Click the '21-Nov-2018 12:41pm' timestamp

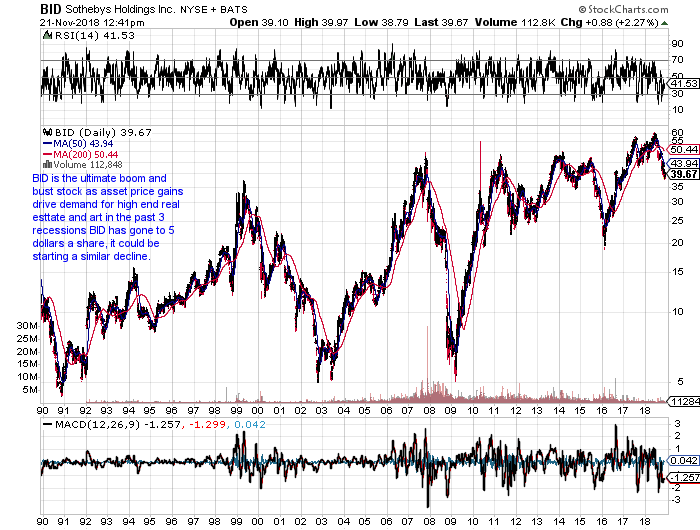[x=92, y=23]
